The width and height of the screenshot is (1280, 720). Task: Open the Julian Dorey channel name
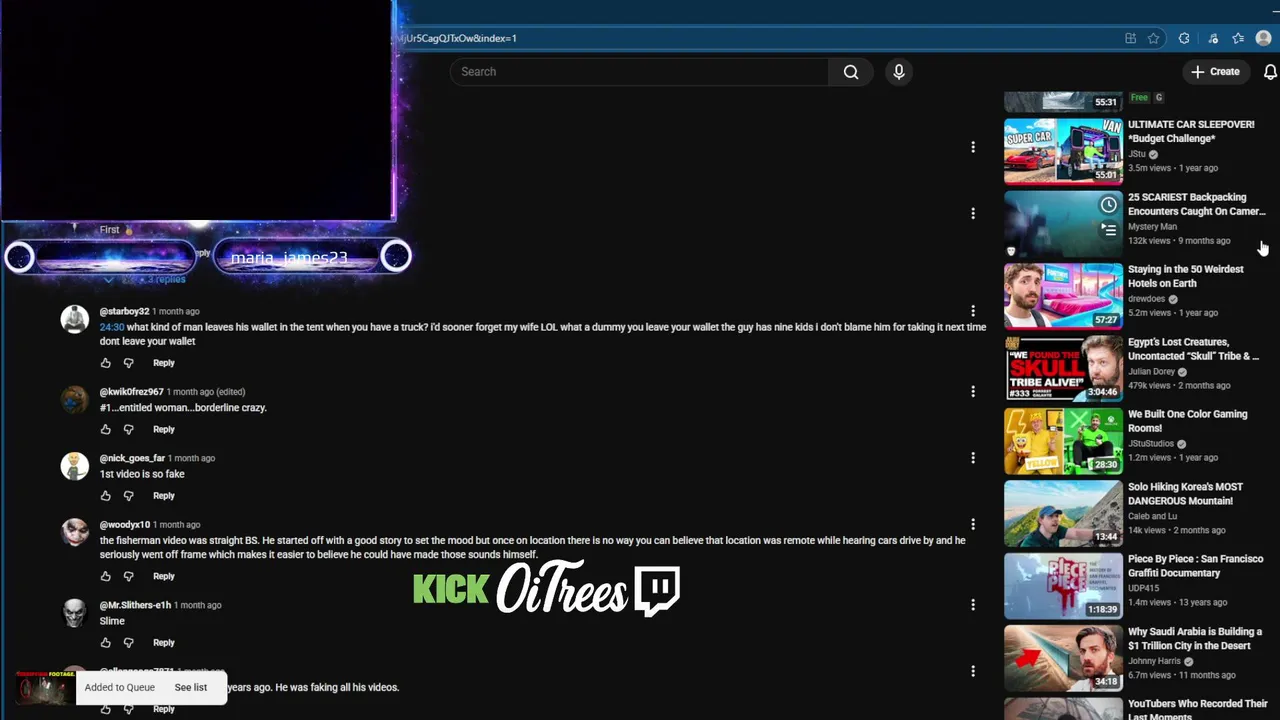(1151, 372)
